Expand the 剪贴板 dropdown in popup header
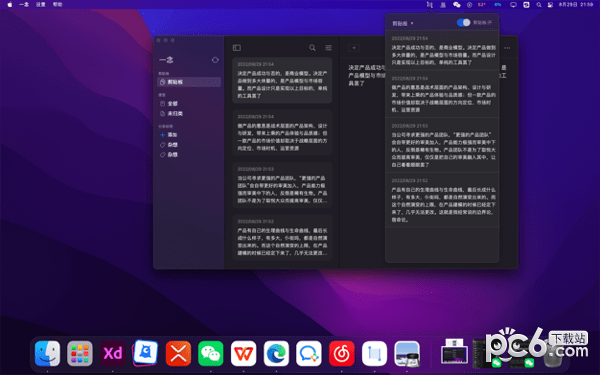600x375 pixels. (403, 23)
